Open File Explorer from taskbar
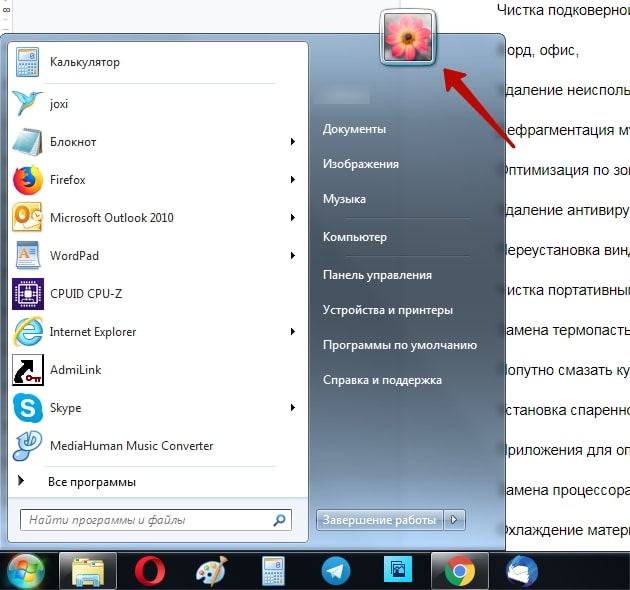630x590 pixels. 88,571
